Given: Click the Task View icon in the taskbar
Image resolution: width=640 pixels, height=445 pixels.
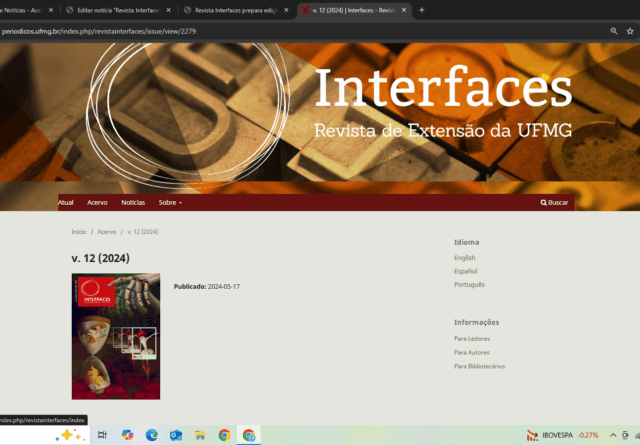Looking at the screenshot, I should pos(102,435).
